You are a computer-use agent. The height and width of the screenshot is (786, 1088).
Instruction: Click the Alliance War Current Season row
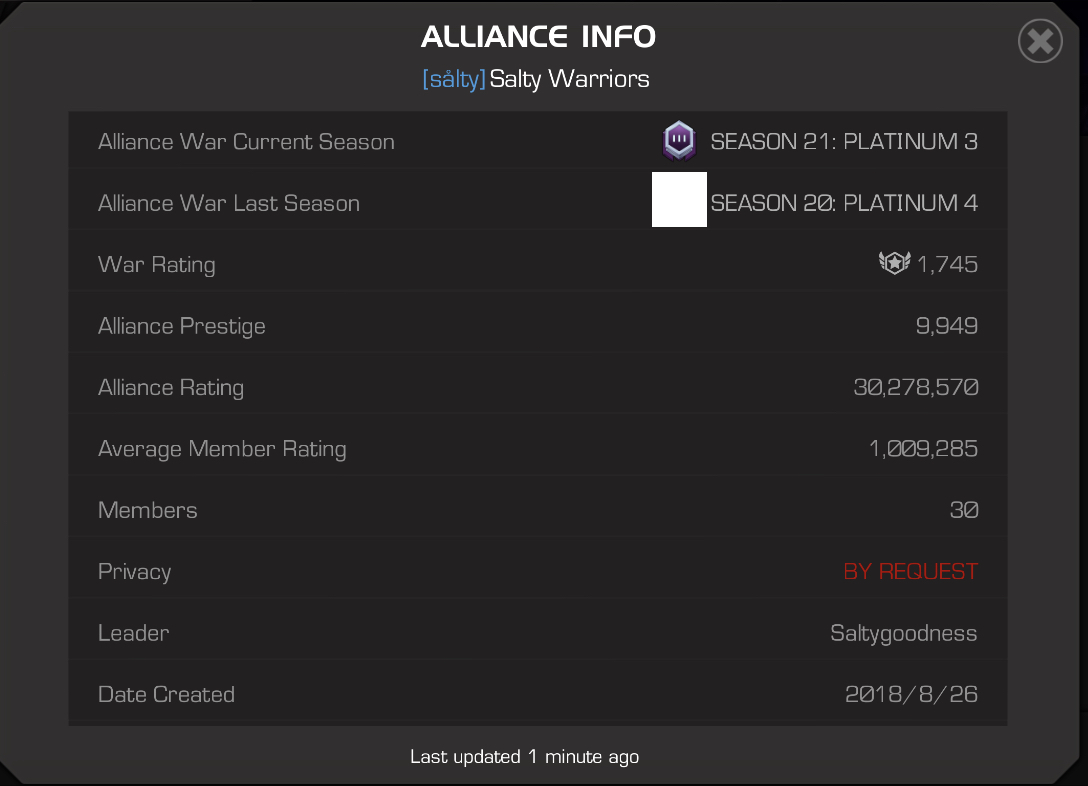point(538,142)
